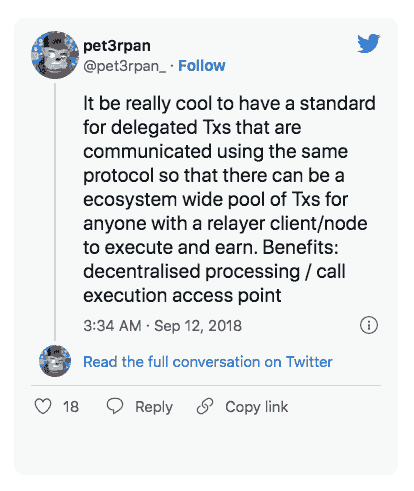Click the chain link copy icon
The width and height of the screenshot is (414, 491).
click(205, 406)
